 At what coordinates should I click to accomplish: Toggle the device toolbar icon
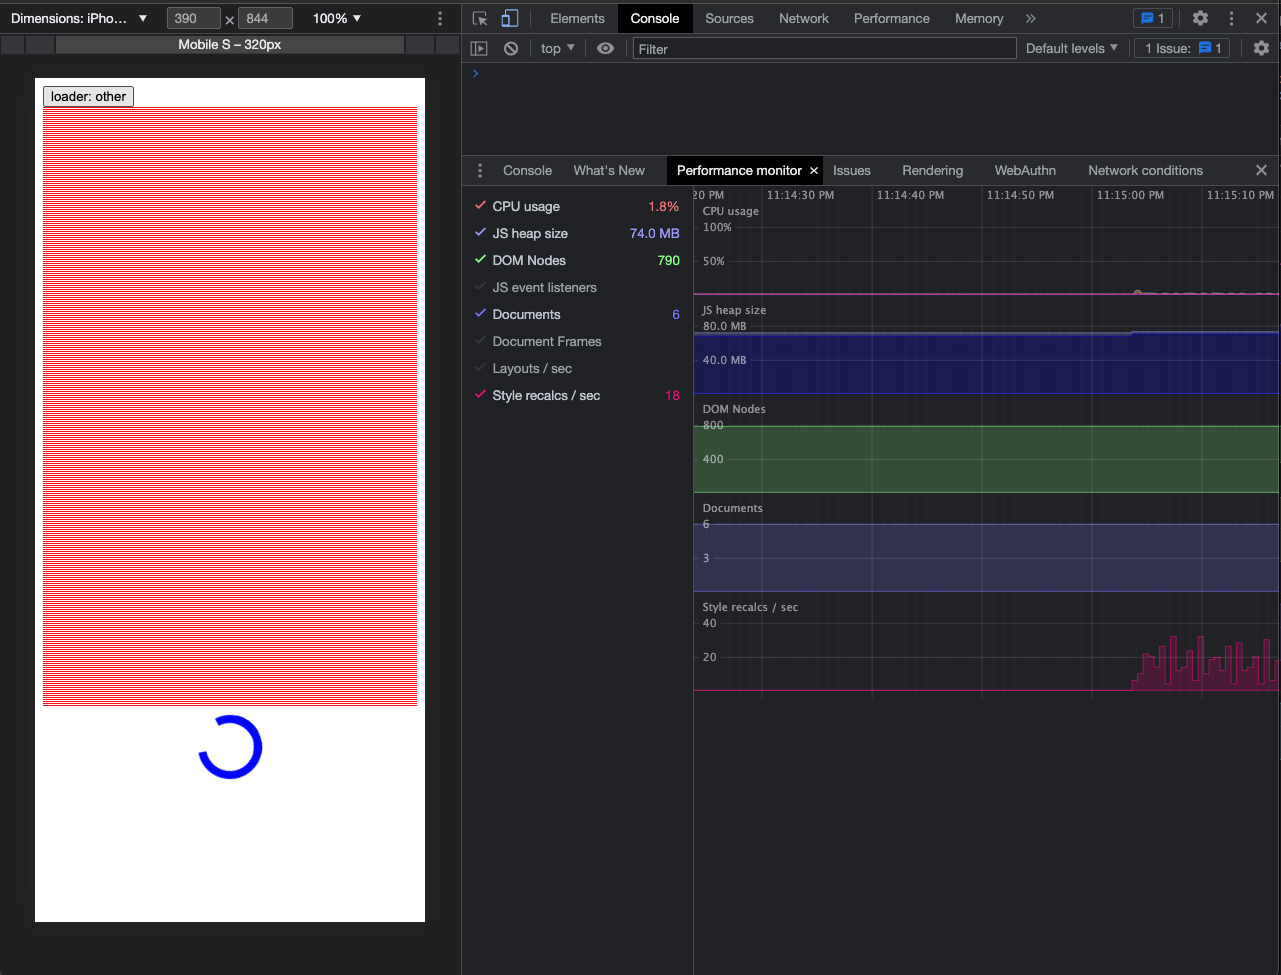pos(510,18)
